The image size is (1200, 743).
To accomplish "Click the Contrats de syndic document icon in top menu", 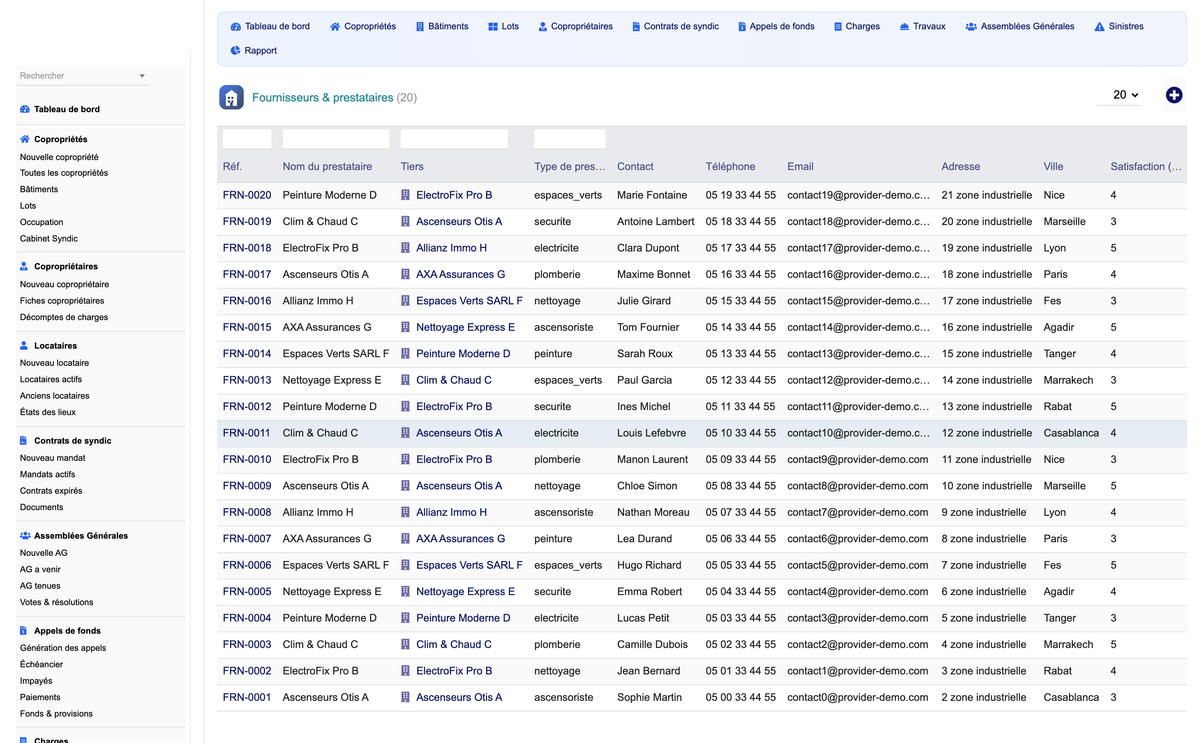I will click(x=636, y=27).
